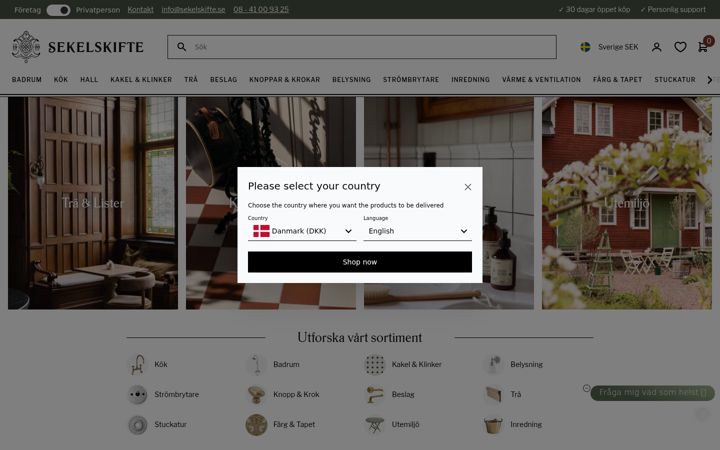Expand more categories with the nav arrow
Screen dimensions: 720x450
[x=710, y=80]
